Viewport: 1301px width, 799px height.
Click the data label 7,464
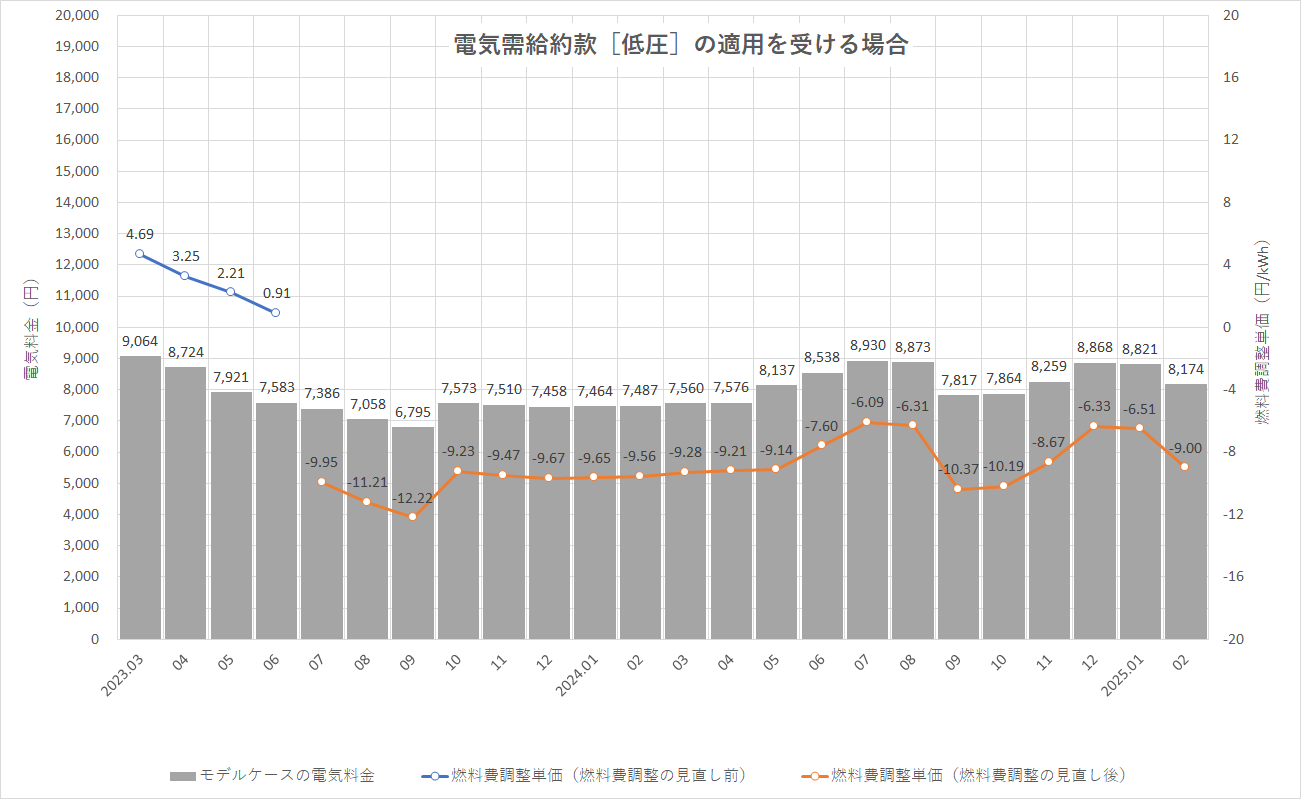click(x=594, y=391)
